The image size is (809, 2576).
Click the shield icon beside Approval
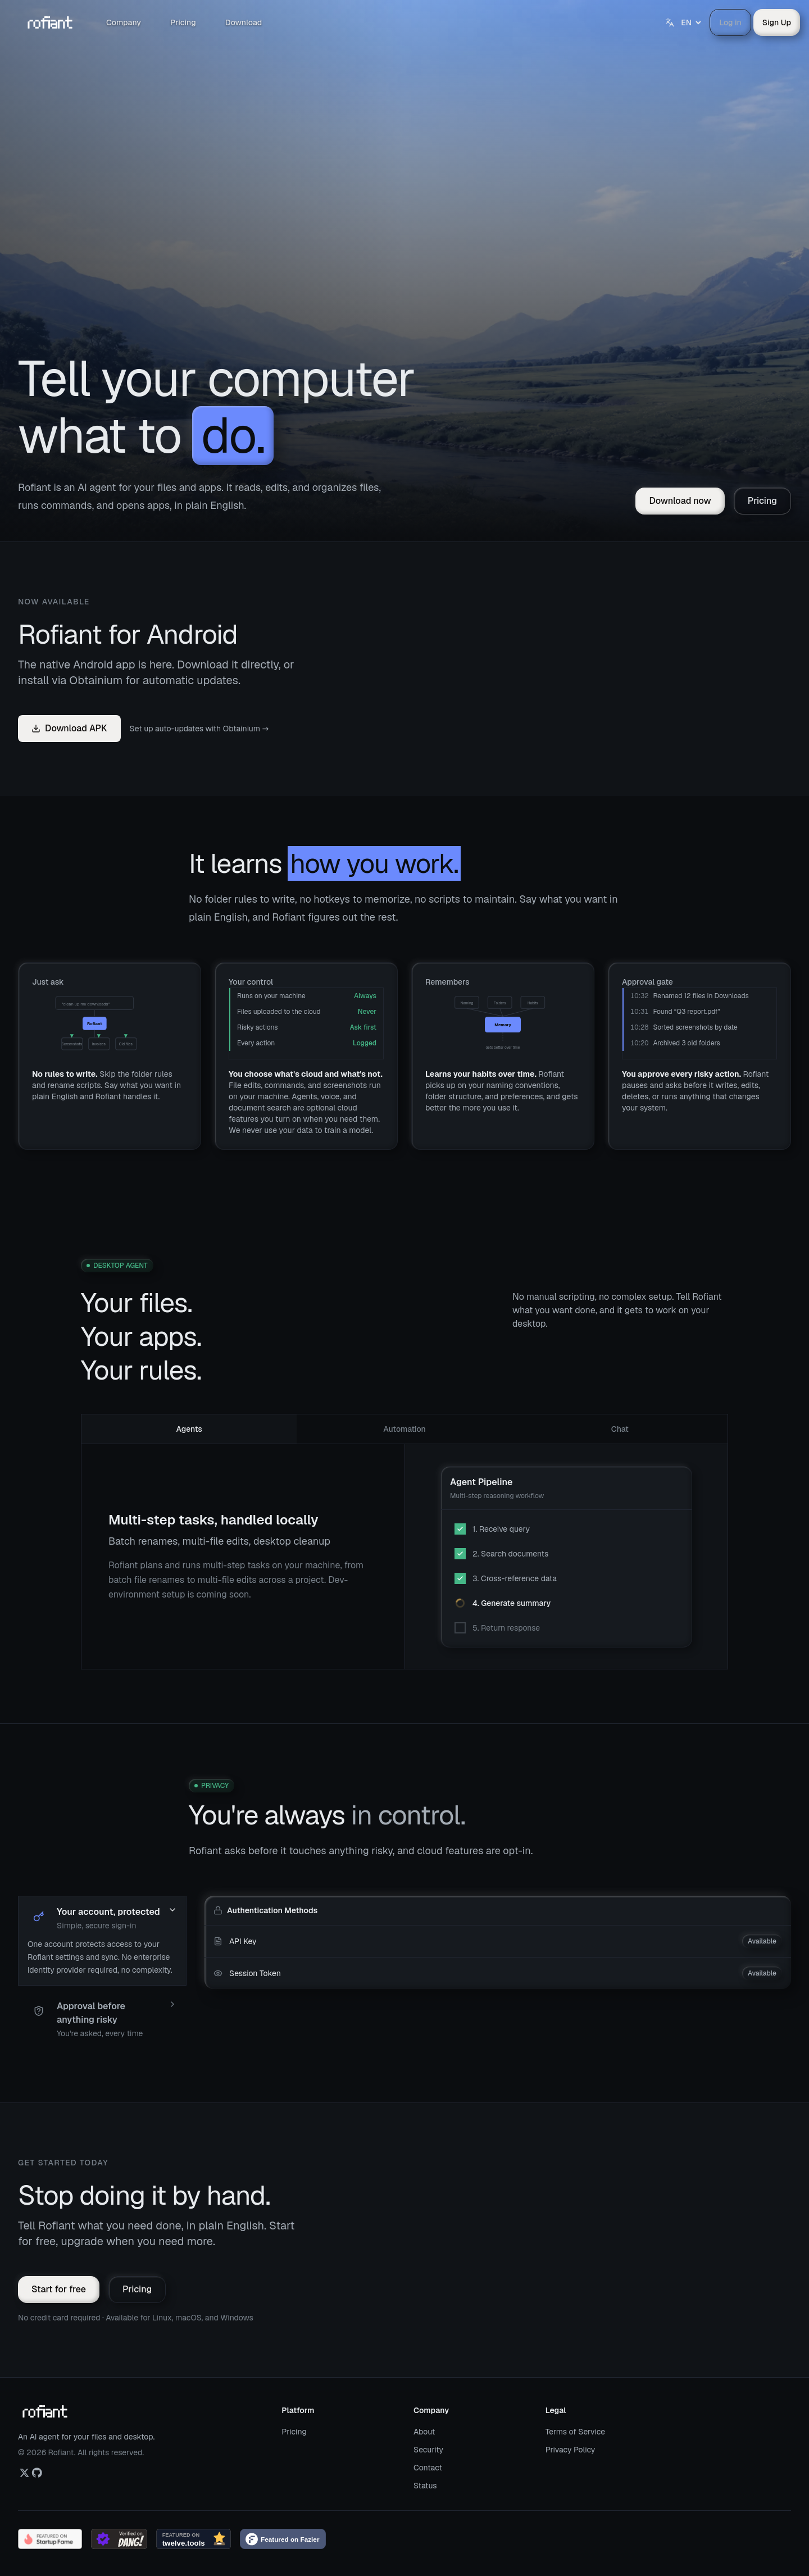click(39, 2011)
